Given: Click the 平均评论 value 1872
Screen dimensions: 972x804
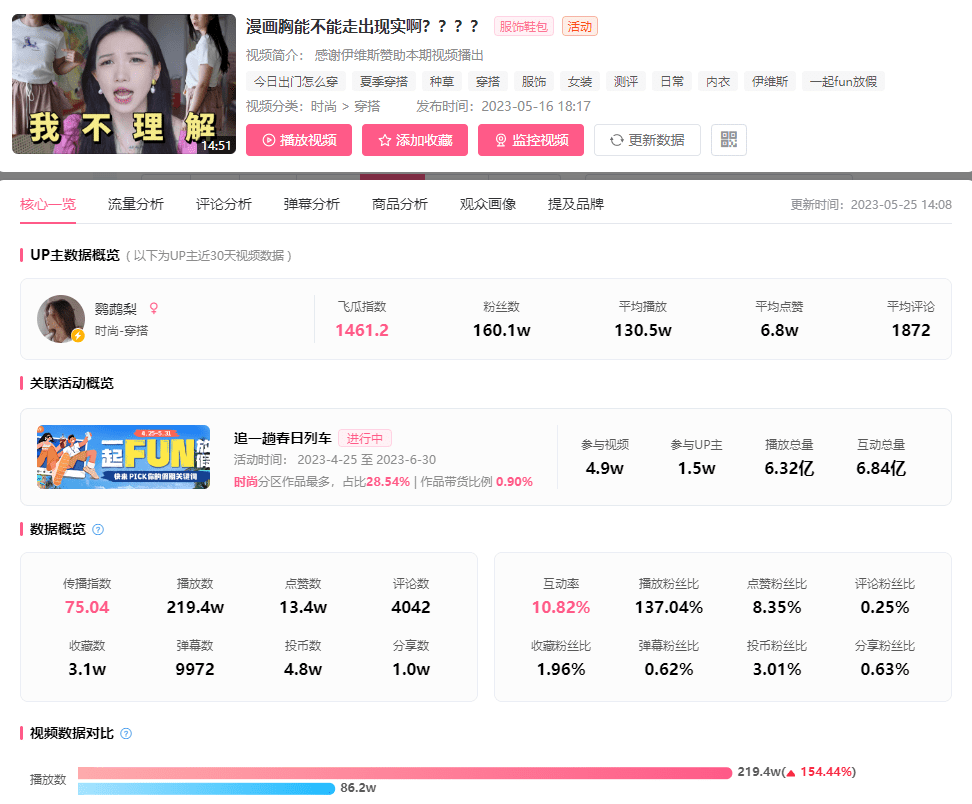Looking at the screenshot, I should coord(911,330).
